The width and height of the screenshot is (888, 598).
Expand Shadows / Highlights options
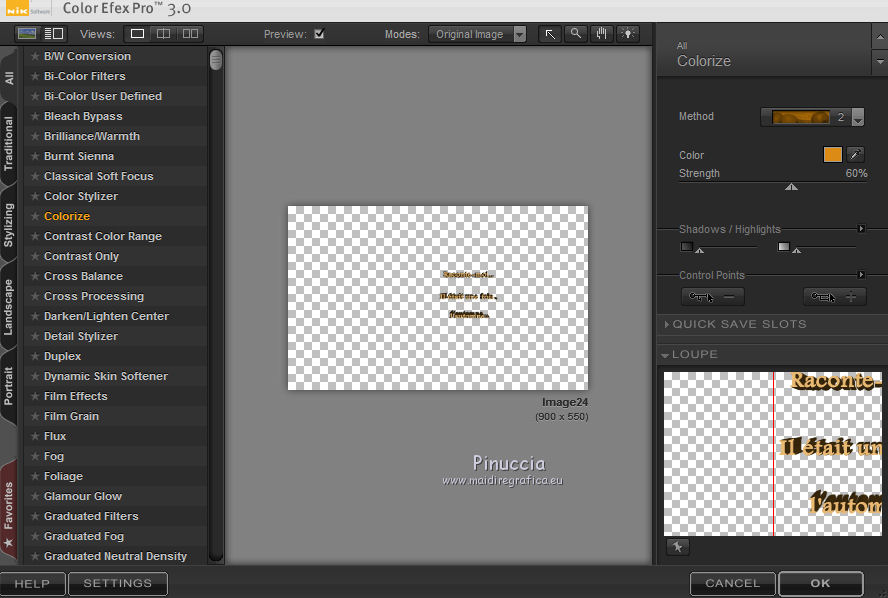(x=861, y=228)
